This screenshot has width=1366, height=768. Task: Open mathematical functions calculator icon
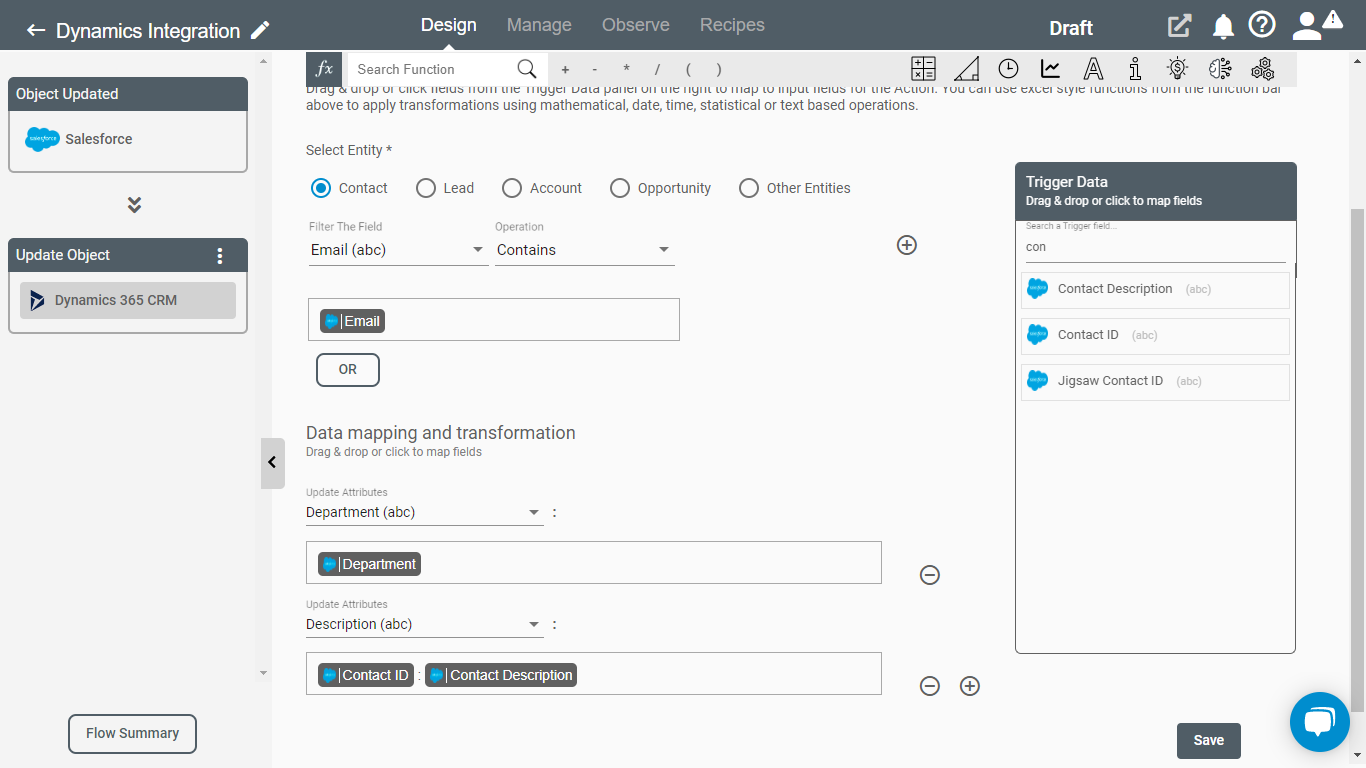click(x=923, y=68)
